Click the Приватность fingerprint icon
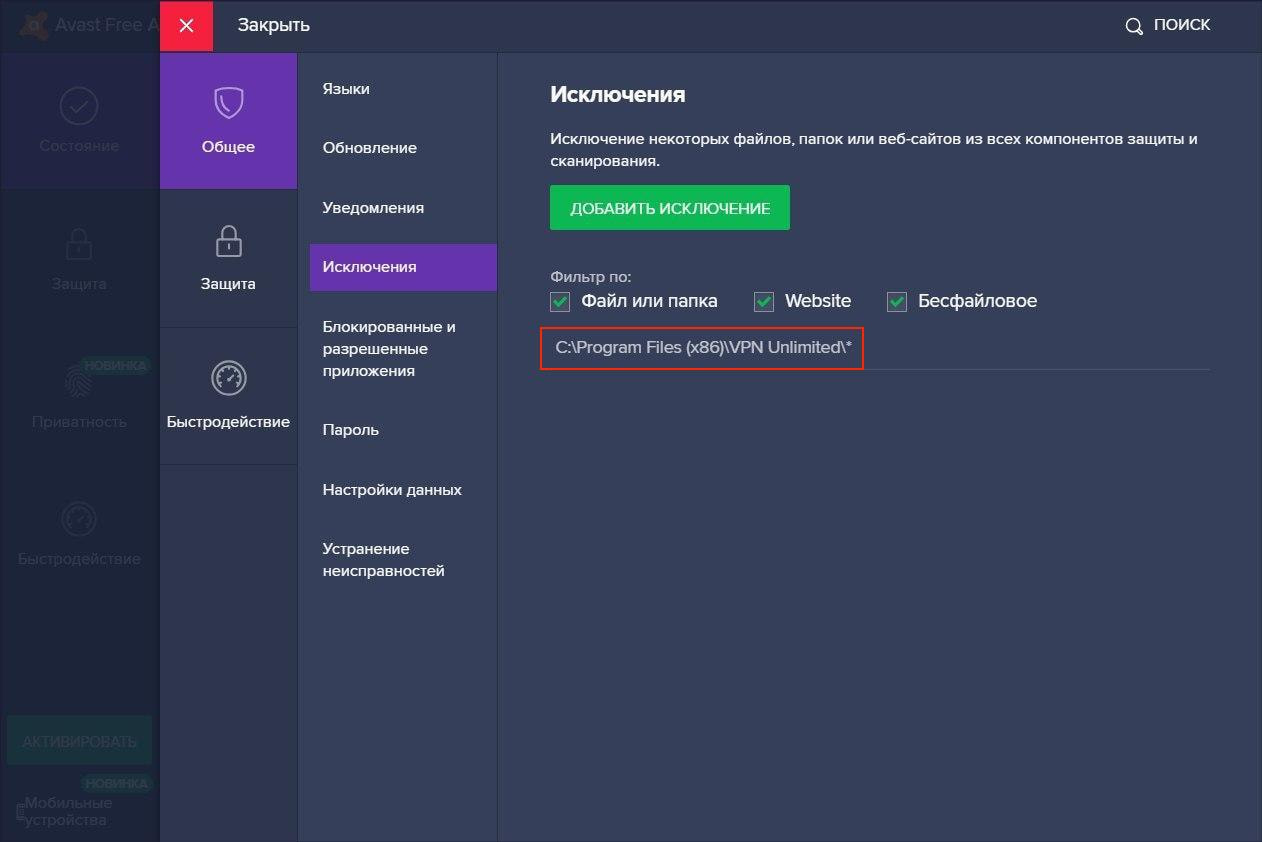This screenshot has width=1262, height=842. tap(79, 381)
